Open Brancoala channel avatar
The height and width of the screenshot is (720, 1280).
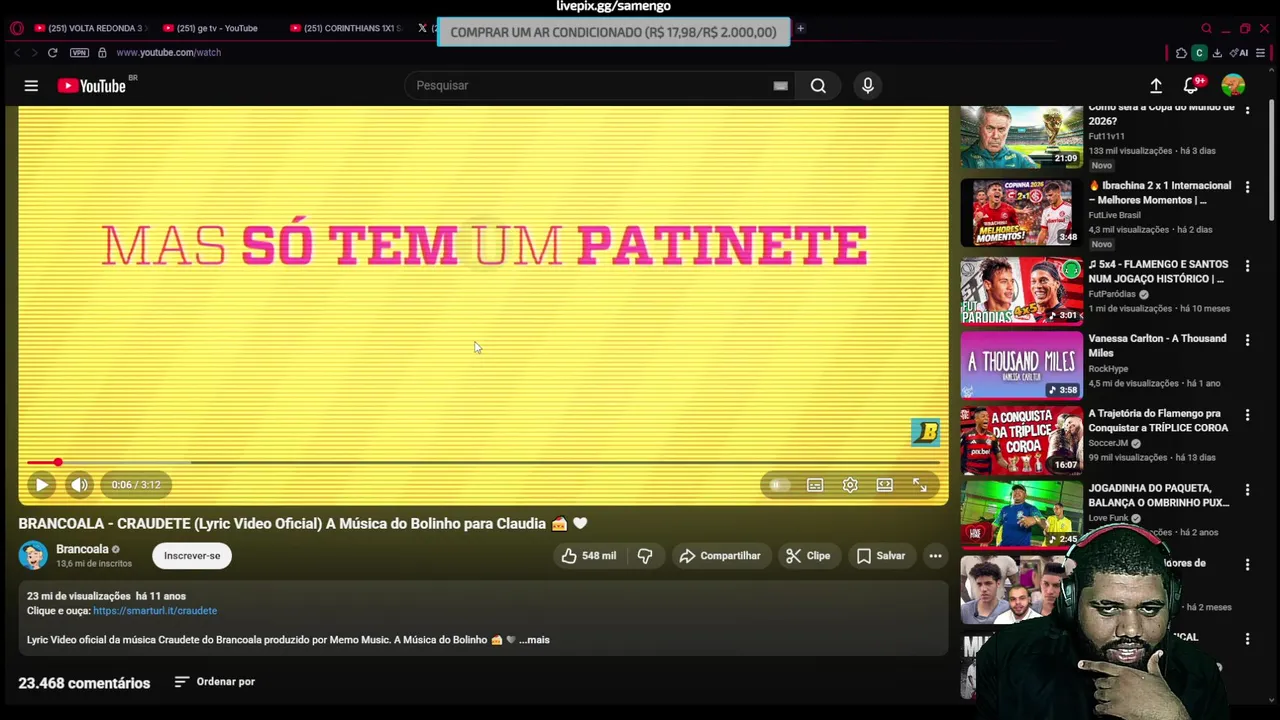pyautogui.click(x=33, y=555)
